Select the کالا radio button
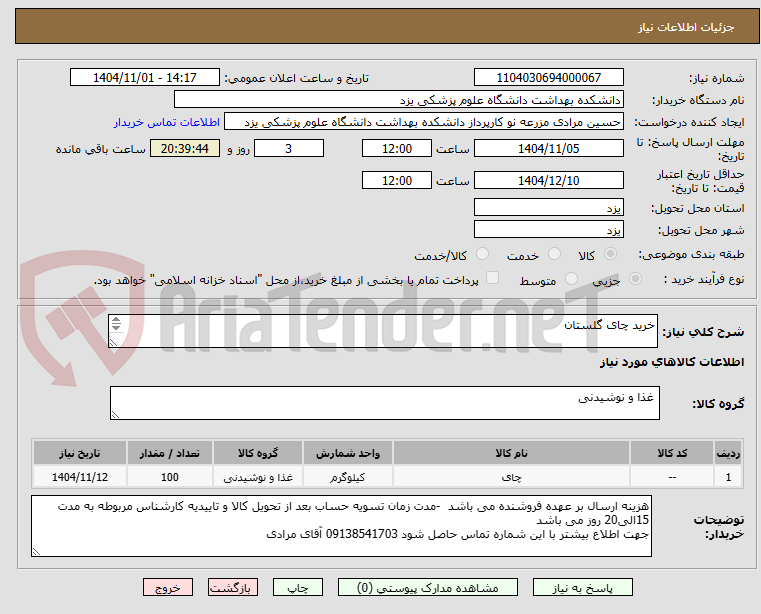This screenshot has height=614, width=761. [610, 253]
